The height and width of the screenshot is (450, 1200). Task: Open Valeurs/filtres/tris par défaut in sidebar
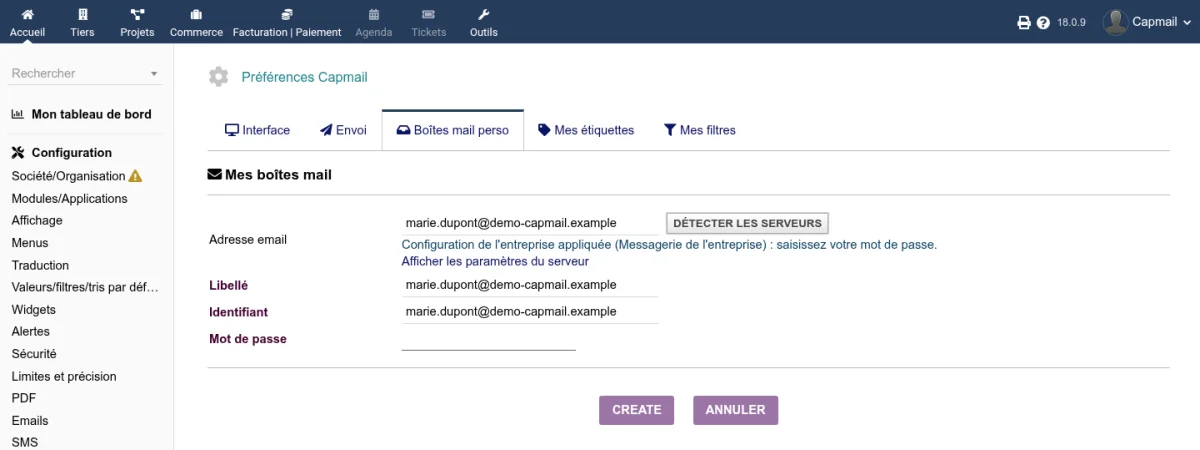(85, 287)
